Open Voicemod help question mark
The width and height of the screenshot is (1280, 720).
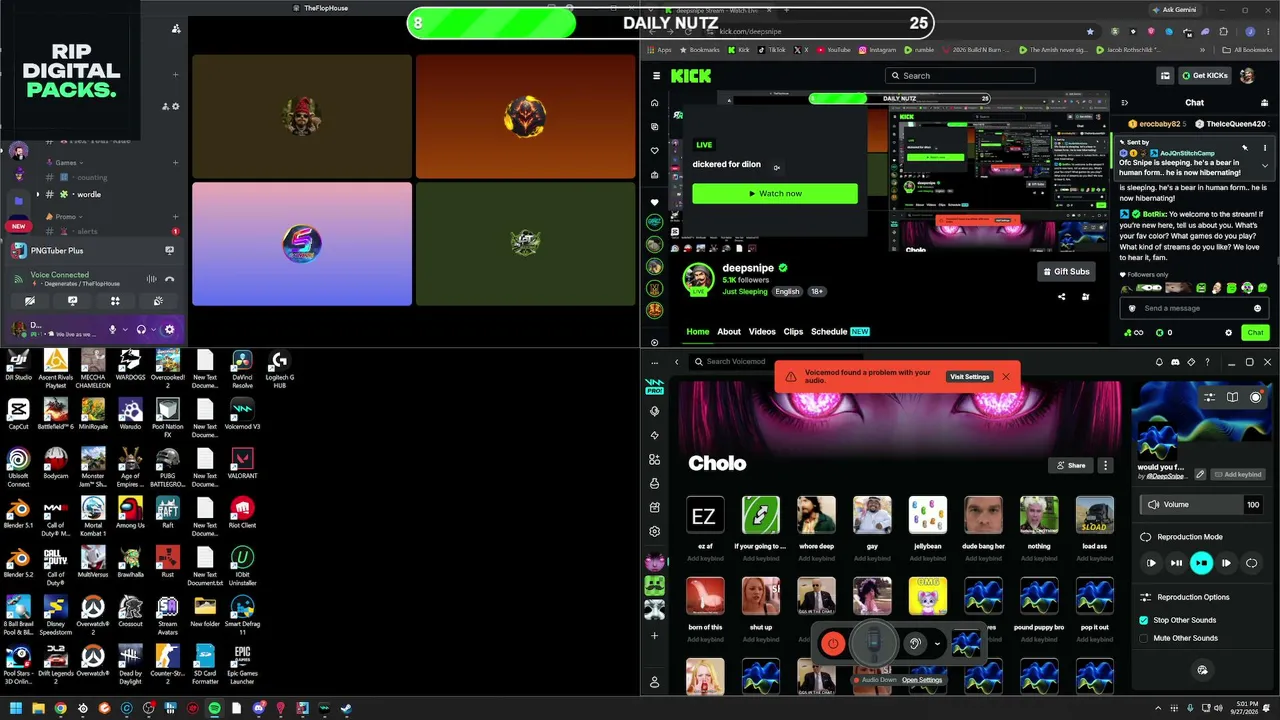[x=1207, y=362]
